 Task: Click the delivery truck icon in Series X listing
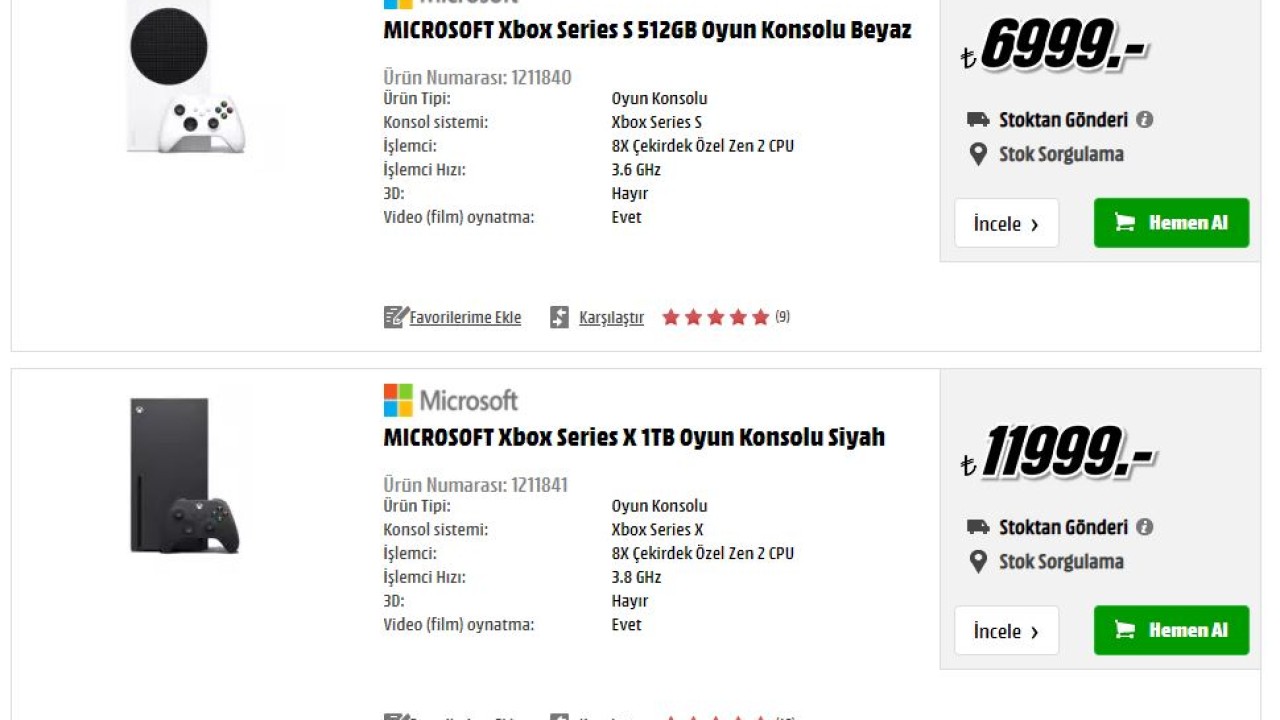978,527
